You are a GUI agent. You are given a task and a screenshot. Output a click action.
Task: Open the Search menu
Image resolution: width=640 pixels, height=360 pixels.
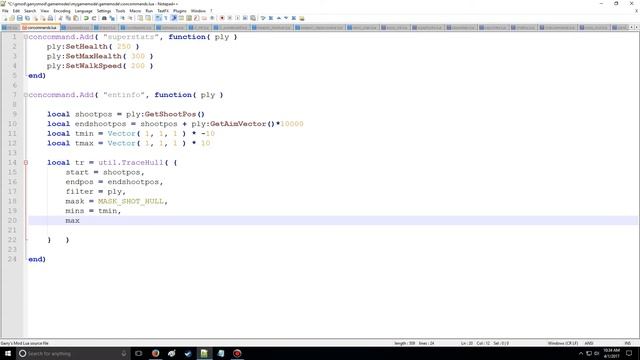(30, 11)
